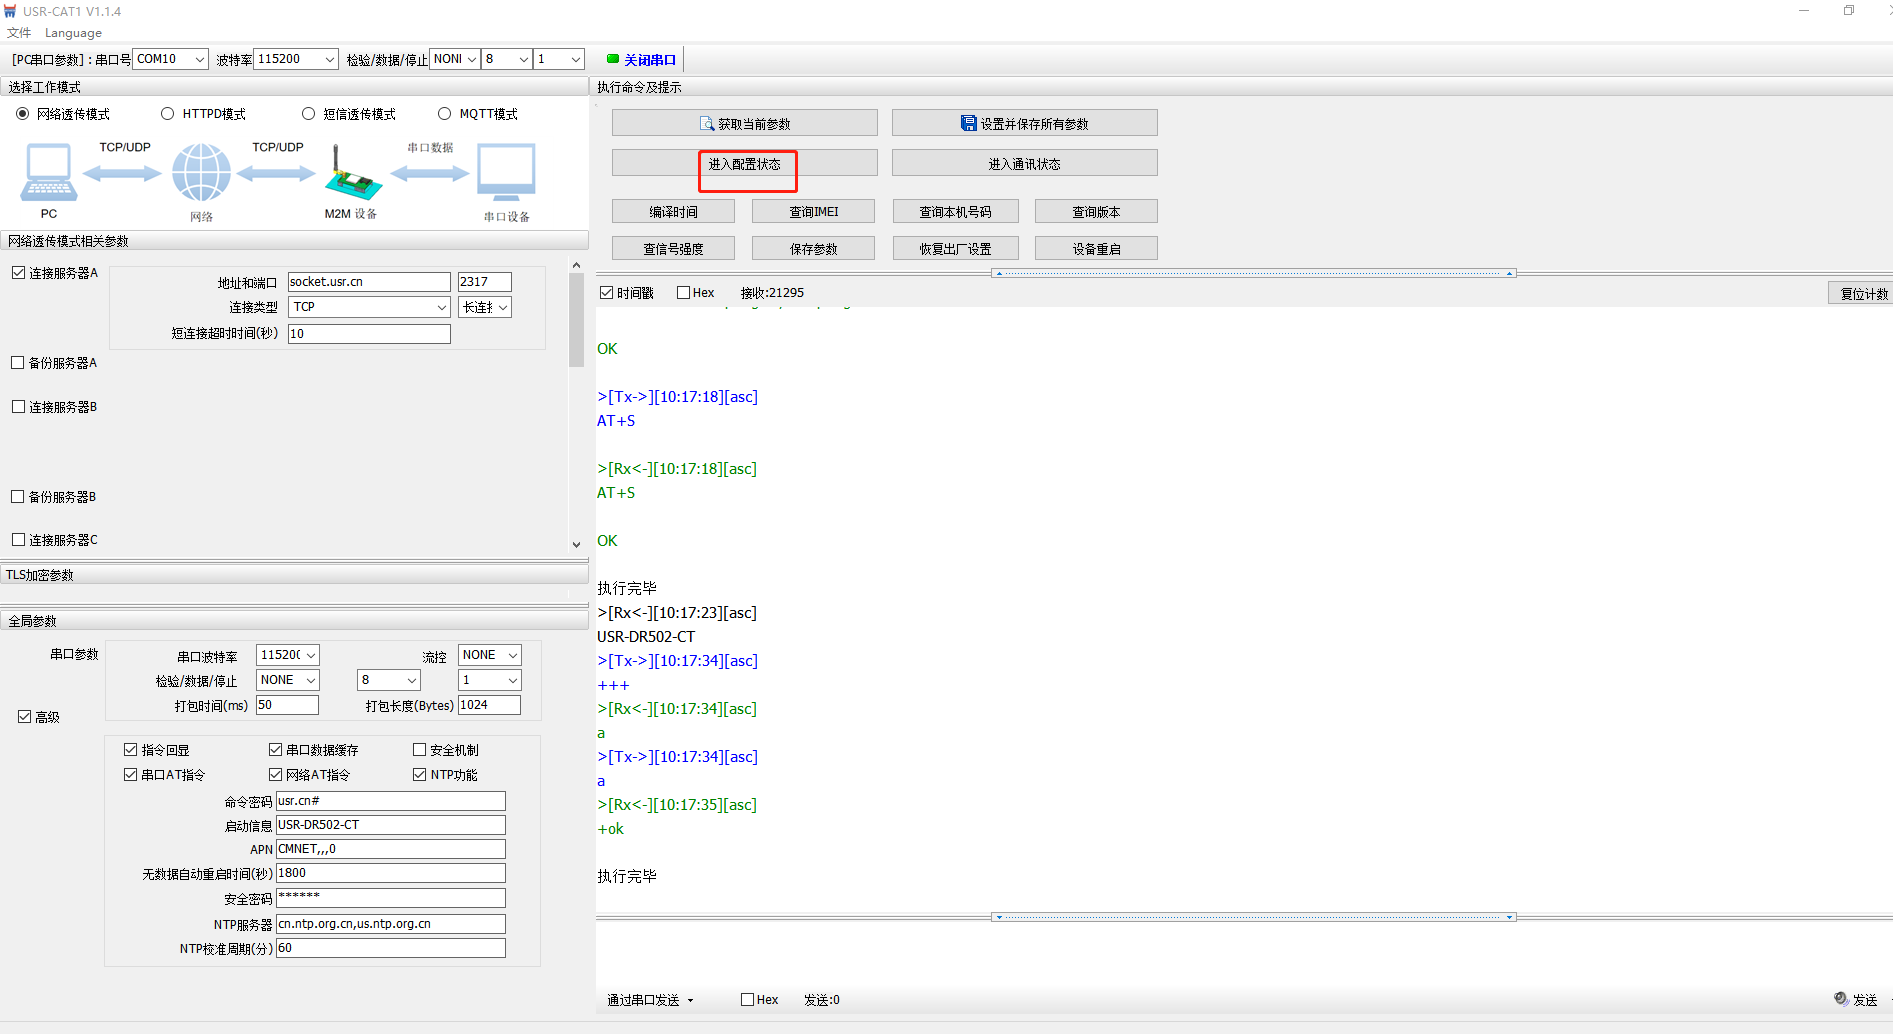The width and height of the screenshot is (1893, 1034).
Task: Click the send icon next to 发送
Action: 1840,999
